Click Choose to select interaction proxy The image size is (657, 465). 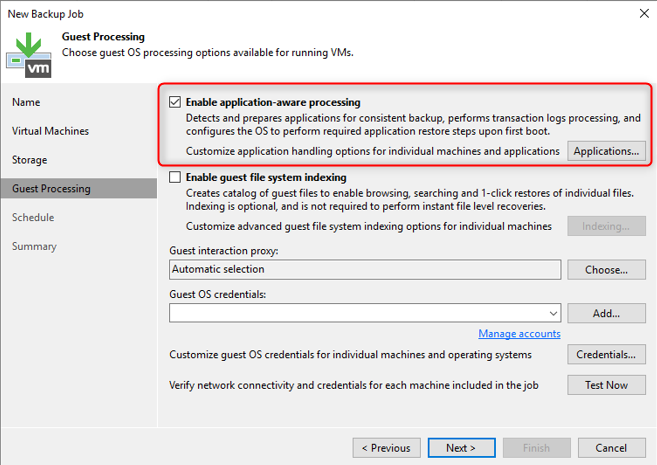(606, 270)
